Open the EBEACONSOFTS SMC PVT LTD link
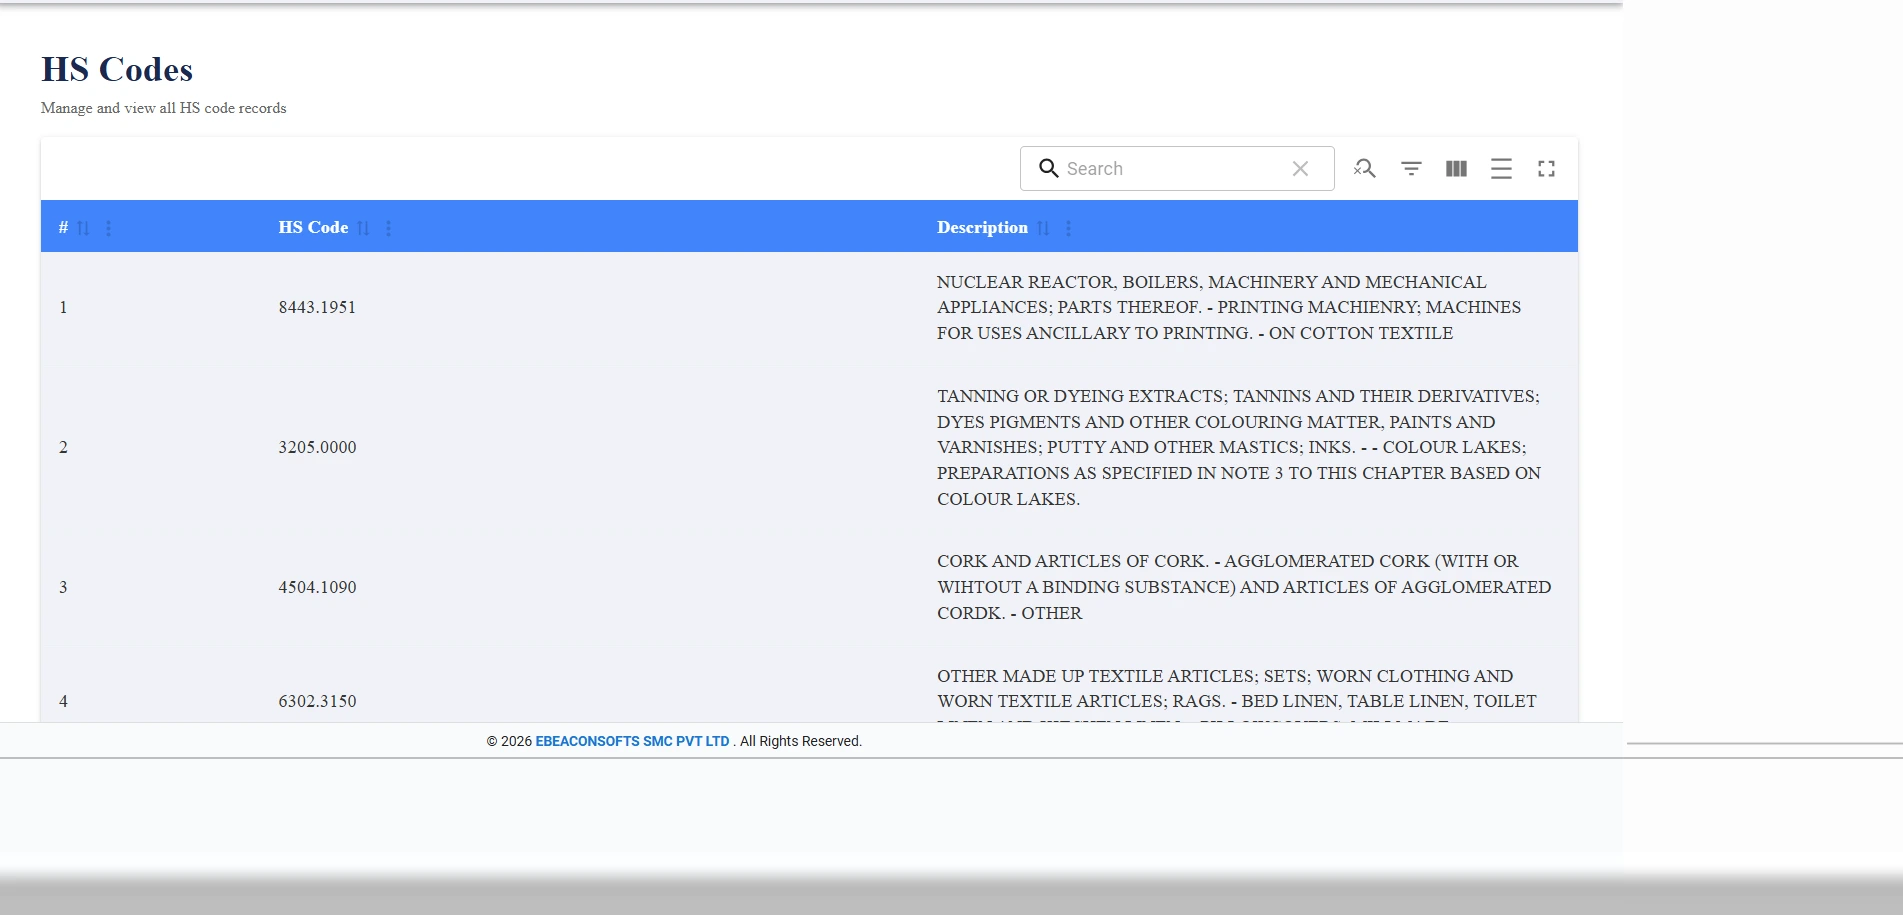1903x915 pixels. [x=632, y=741]
